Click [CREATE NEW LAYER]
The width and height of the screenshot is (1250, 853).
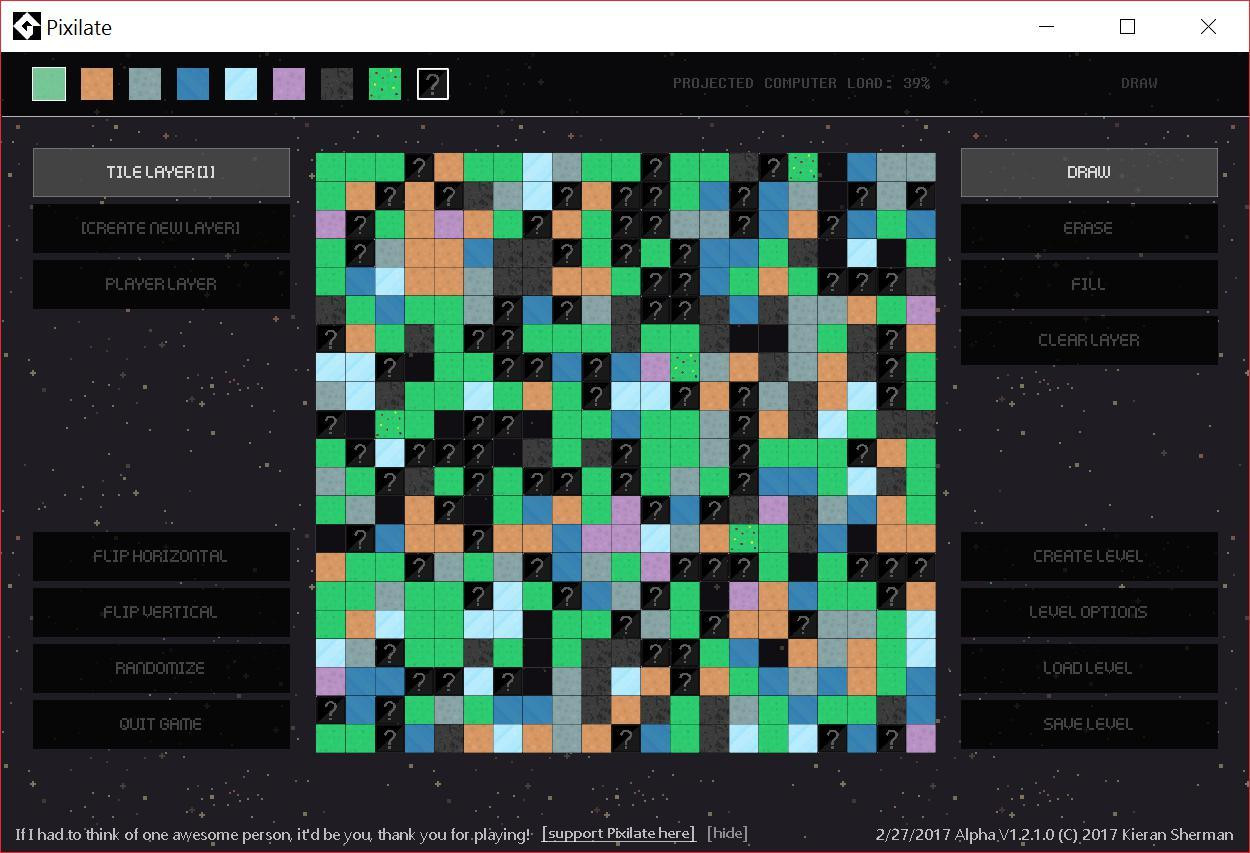point(161,228)
